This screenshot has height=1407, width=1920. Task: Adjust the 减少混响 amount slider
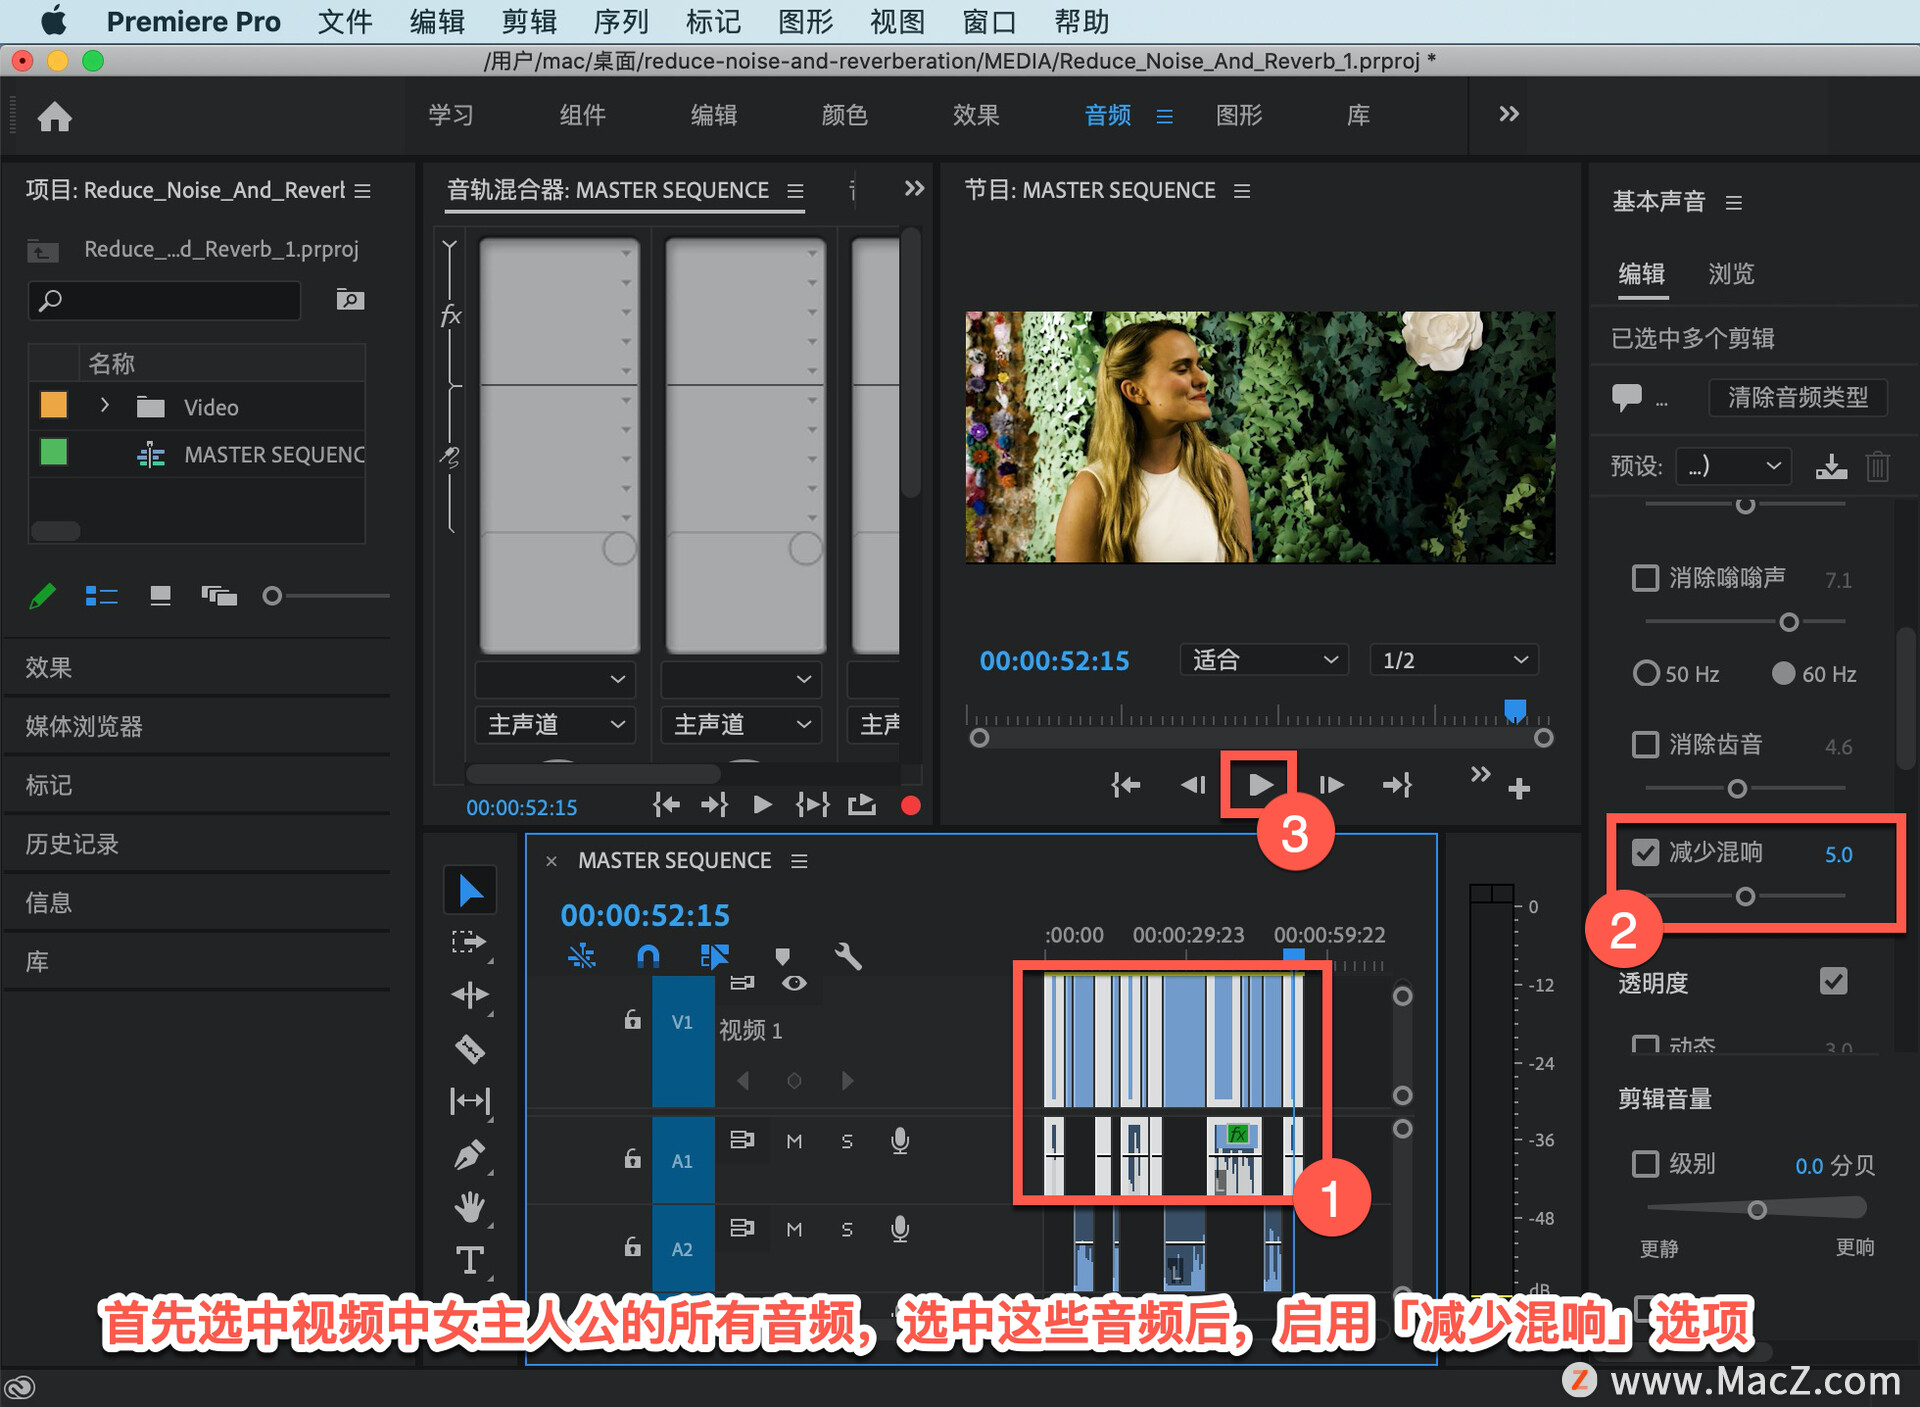(1745, 896)
